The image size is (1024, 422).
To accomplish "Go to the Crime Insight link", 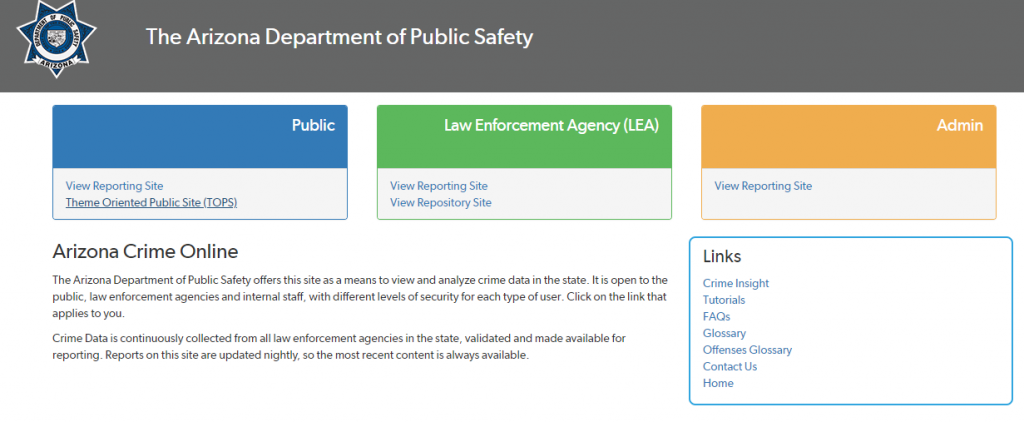I will point(736,283).
